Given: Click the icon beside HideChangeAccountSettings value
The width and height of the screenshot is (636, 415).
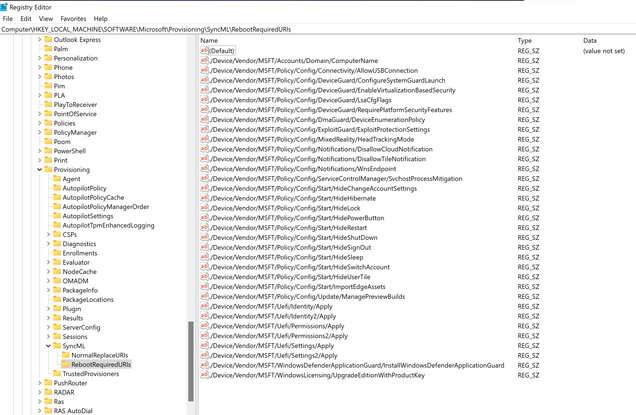Looking at the screenshot, I should (x=204, y=188).
